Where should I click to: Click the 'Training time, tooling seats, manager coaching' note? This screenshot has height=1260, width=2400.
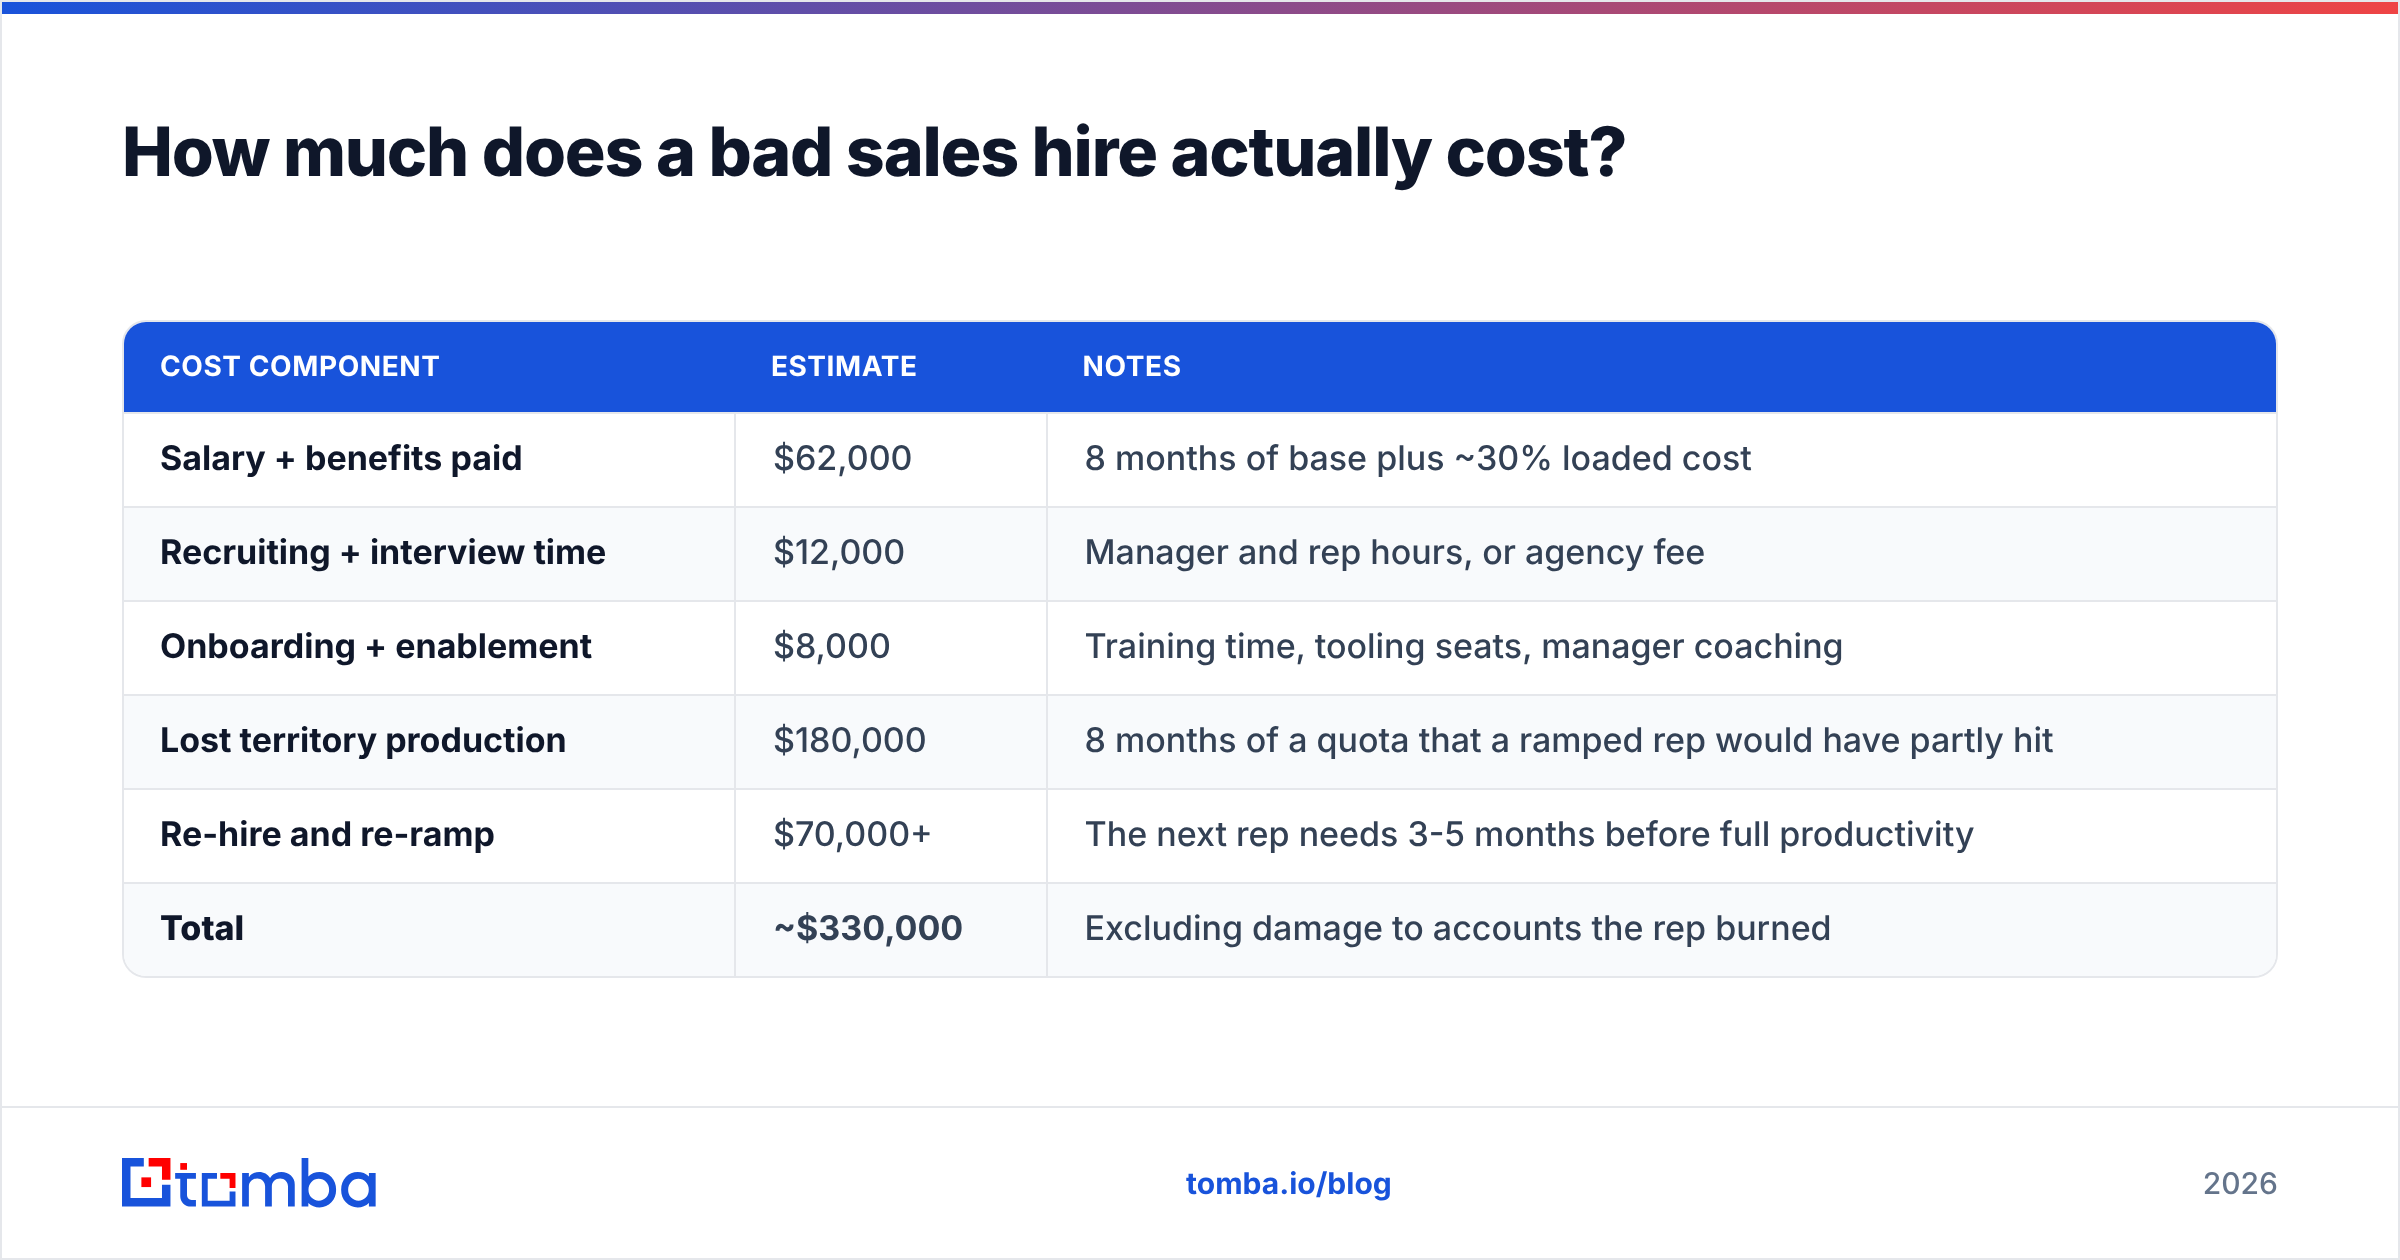1464,646
